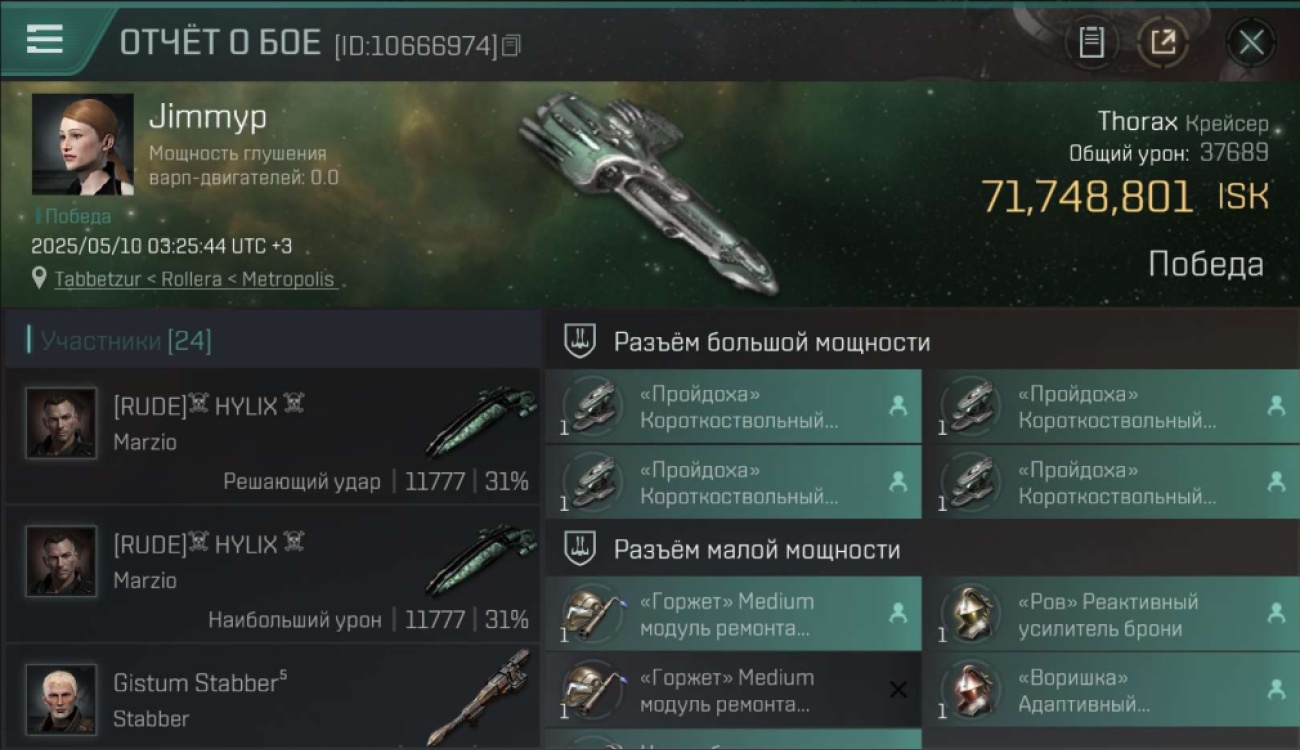Image resolution: width=1300 pixels, height=750 pixels.
Task: Open Gistum Stabber participant entry
Action: click(272, 698)
